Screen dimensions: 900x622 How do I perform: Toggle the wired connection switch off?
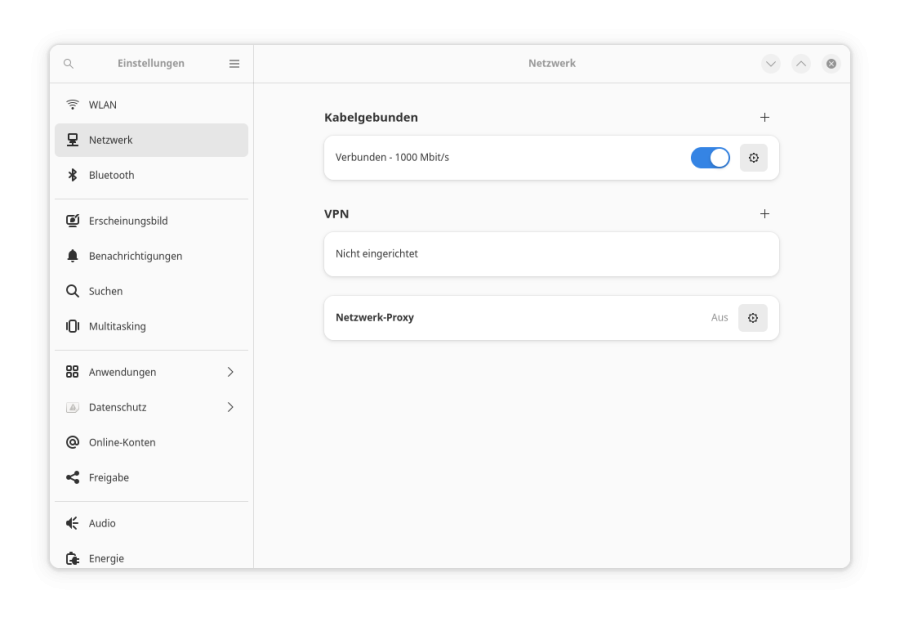pyautogui.click(x=710, y=158)
